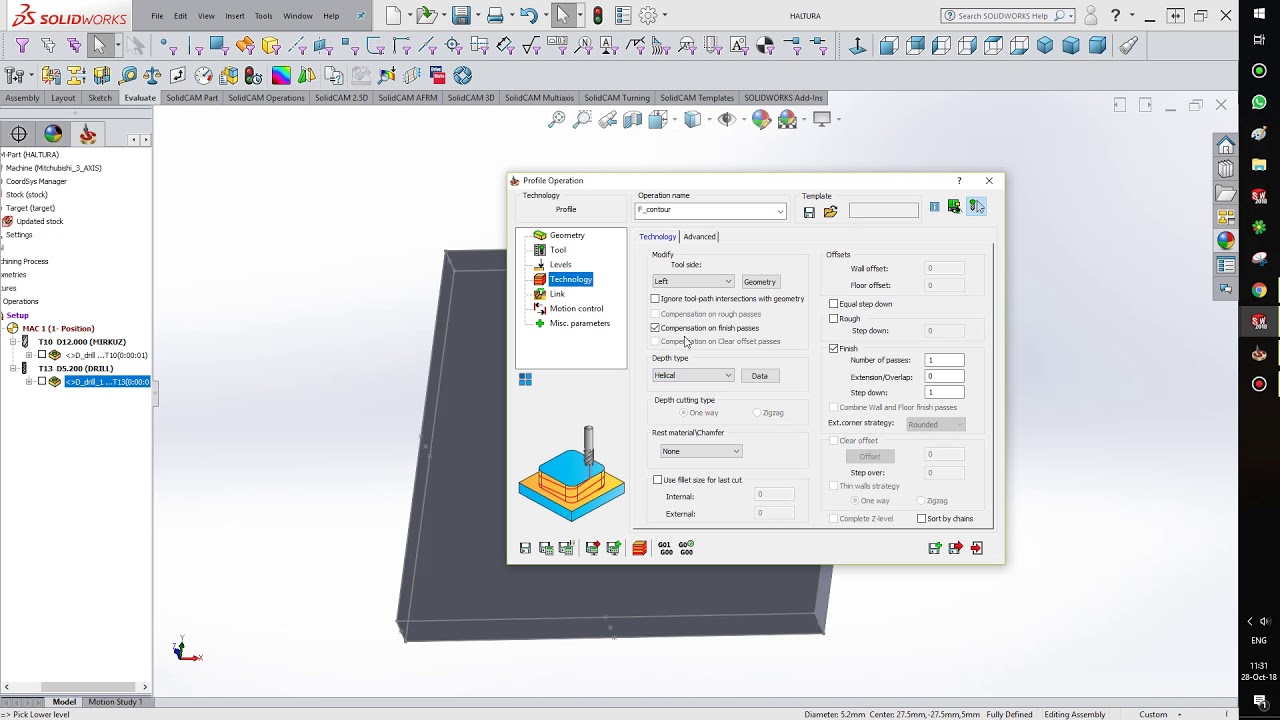Viewport: 1280px width, 720px height.
Task: Toggle checkbox of D_drill T10 operation
Action: (42, 355)
